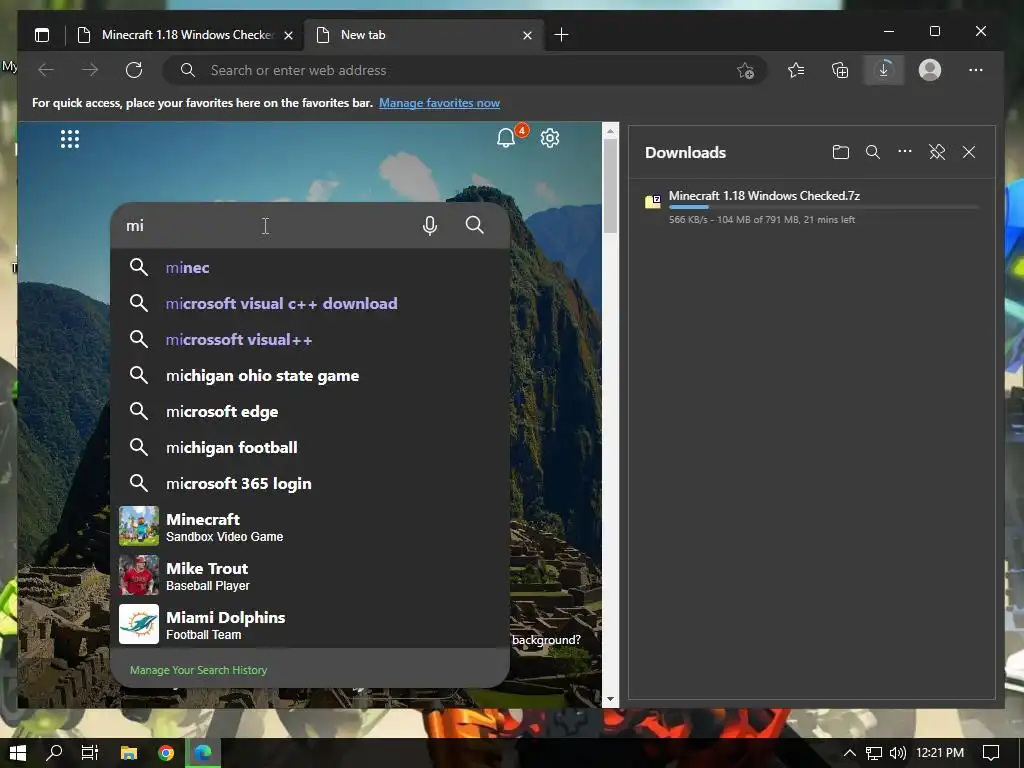Image resolution: width=1024 pixels, height=768 pixels.
Task: Open the Favorites list icon
Action: coord(795,70)
